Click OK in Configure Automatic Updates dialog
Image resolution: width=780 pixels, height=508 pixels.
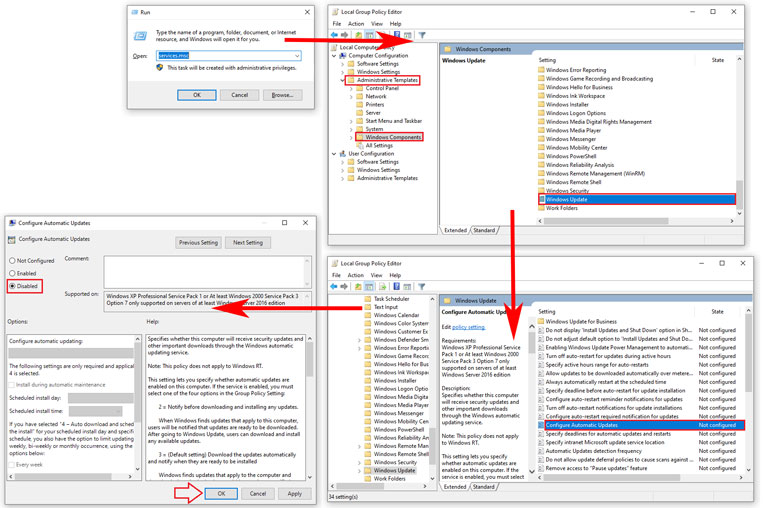click(221, 494)
